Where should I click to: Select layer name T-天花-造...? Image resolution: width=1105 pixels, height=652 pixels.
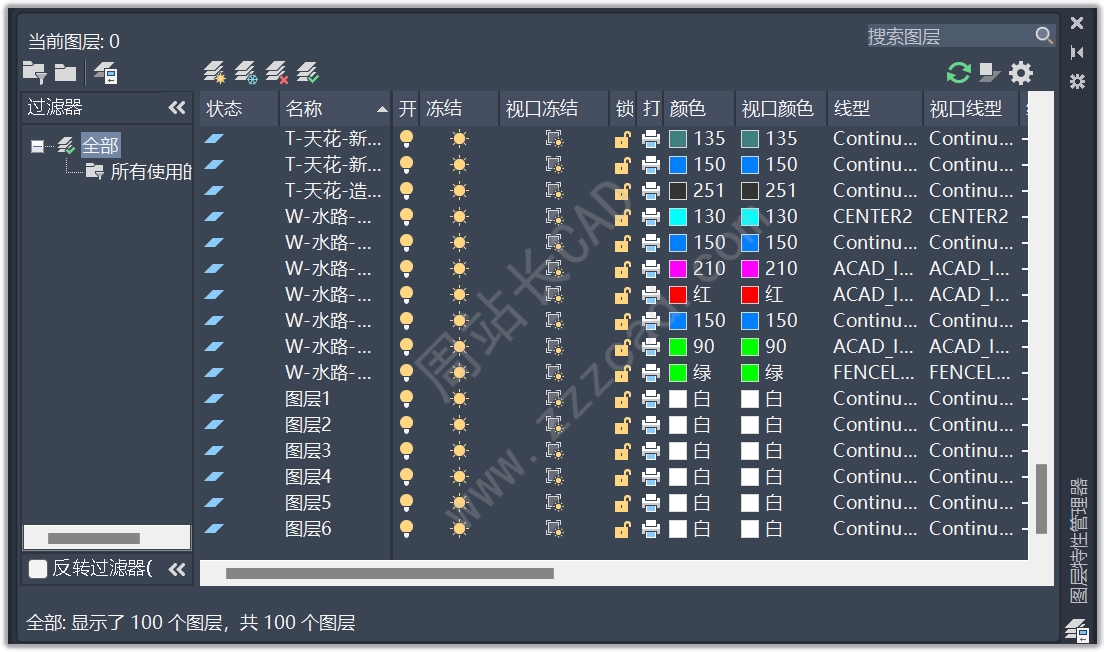(333, 190)
